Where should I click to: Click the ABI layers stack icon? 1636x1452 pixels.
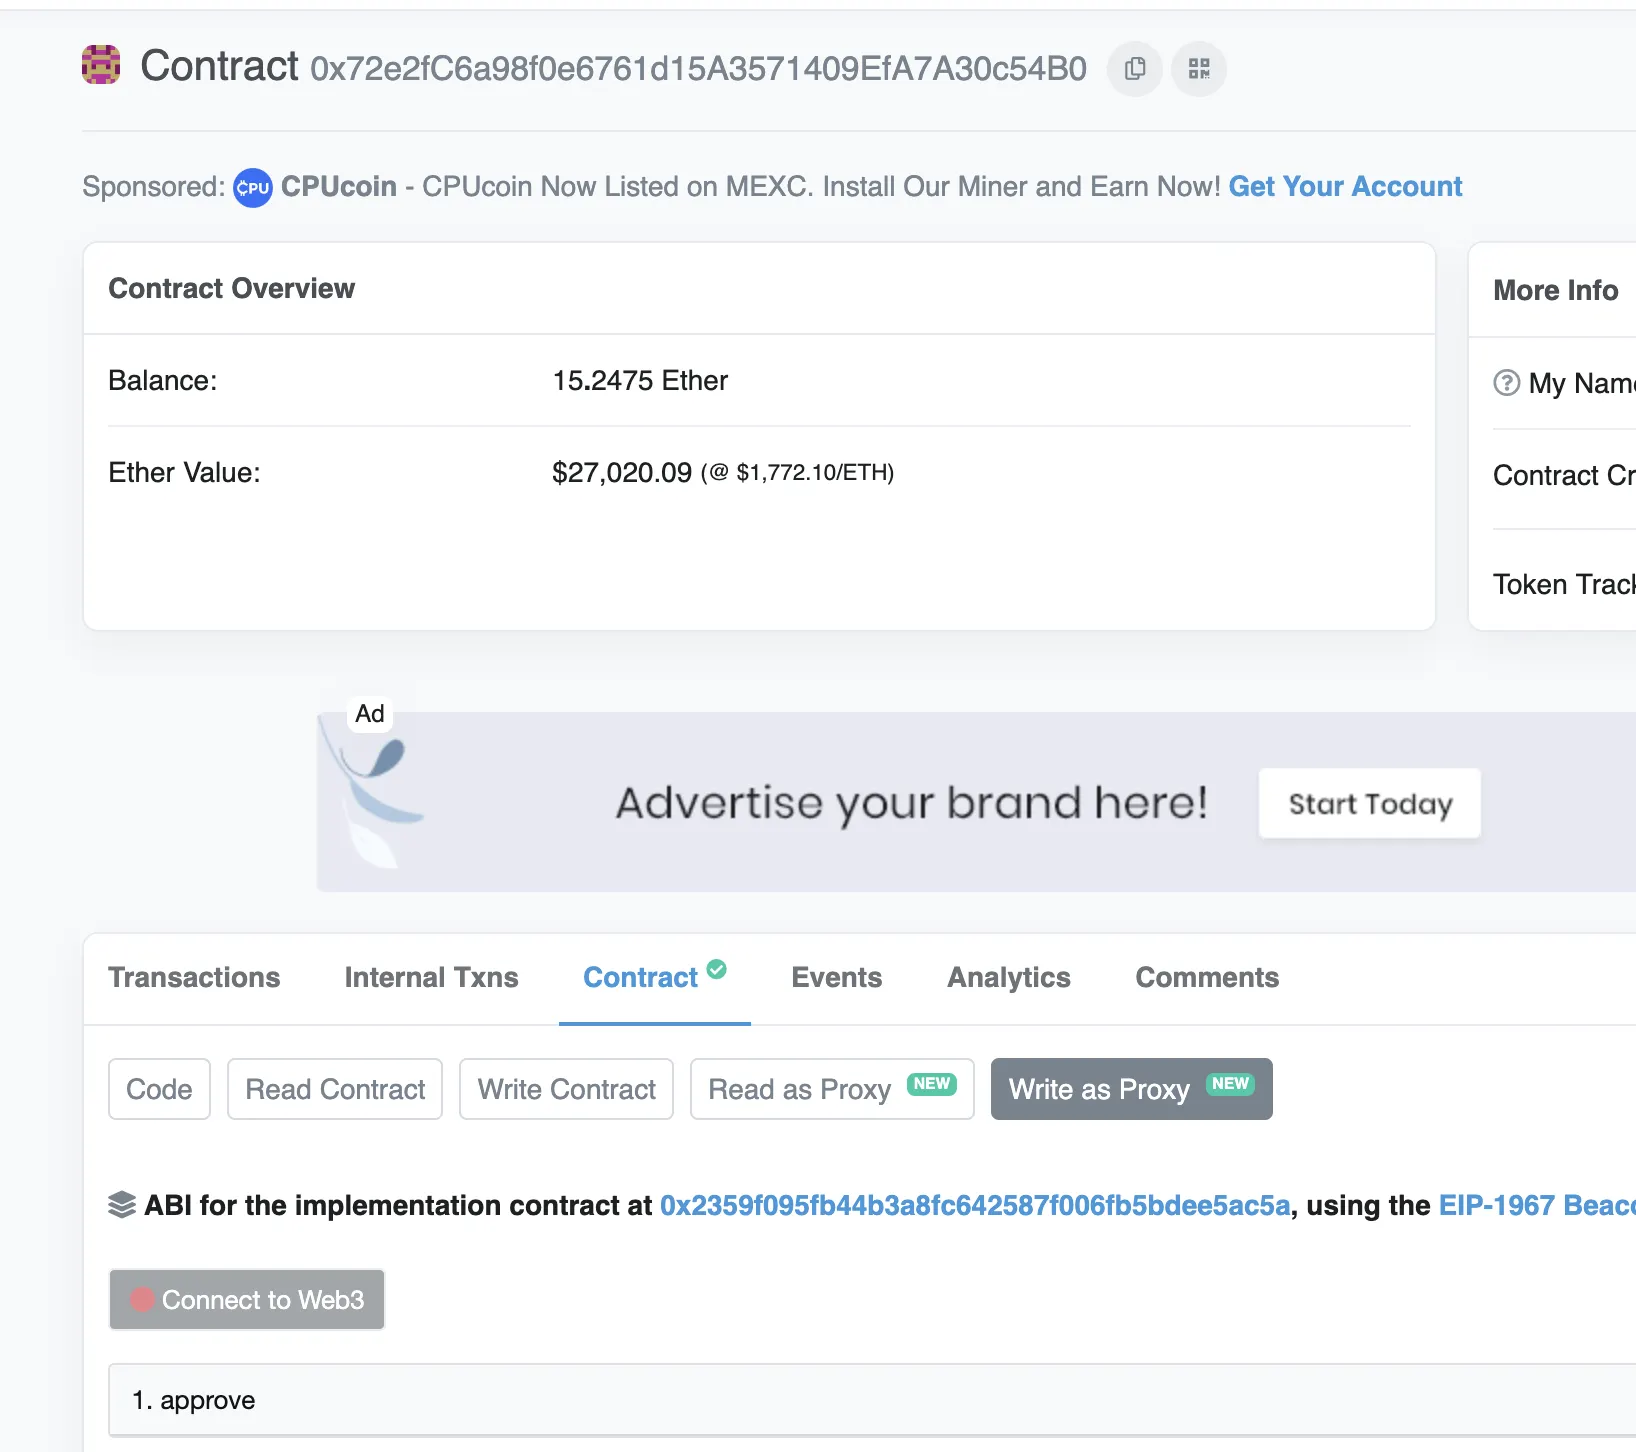point(122,1205)
